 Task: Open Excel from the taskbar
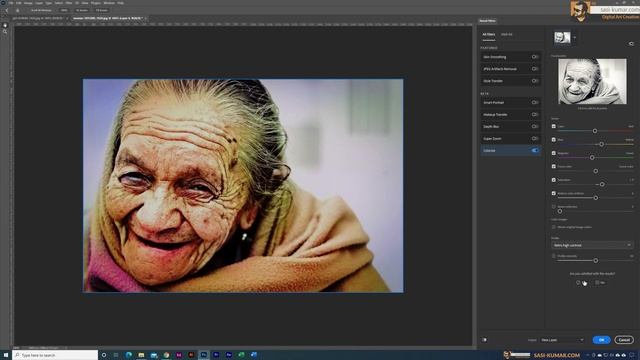click(241, 355)
